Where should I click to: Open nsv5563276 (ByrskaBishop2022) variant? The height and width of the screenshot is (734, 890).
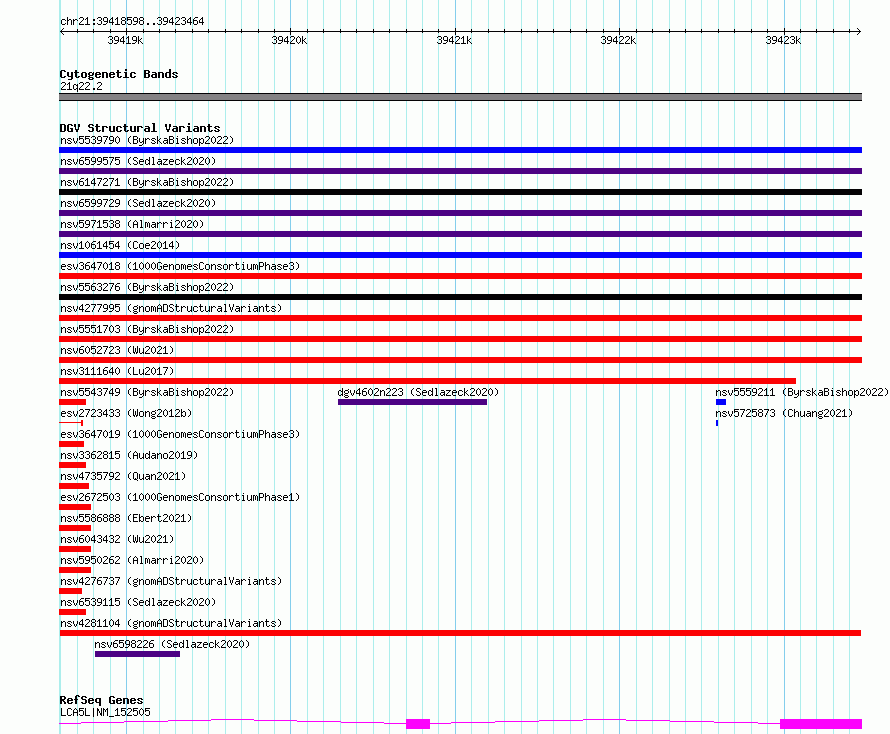147,287
